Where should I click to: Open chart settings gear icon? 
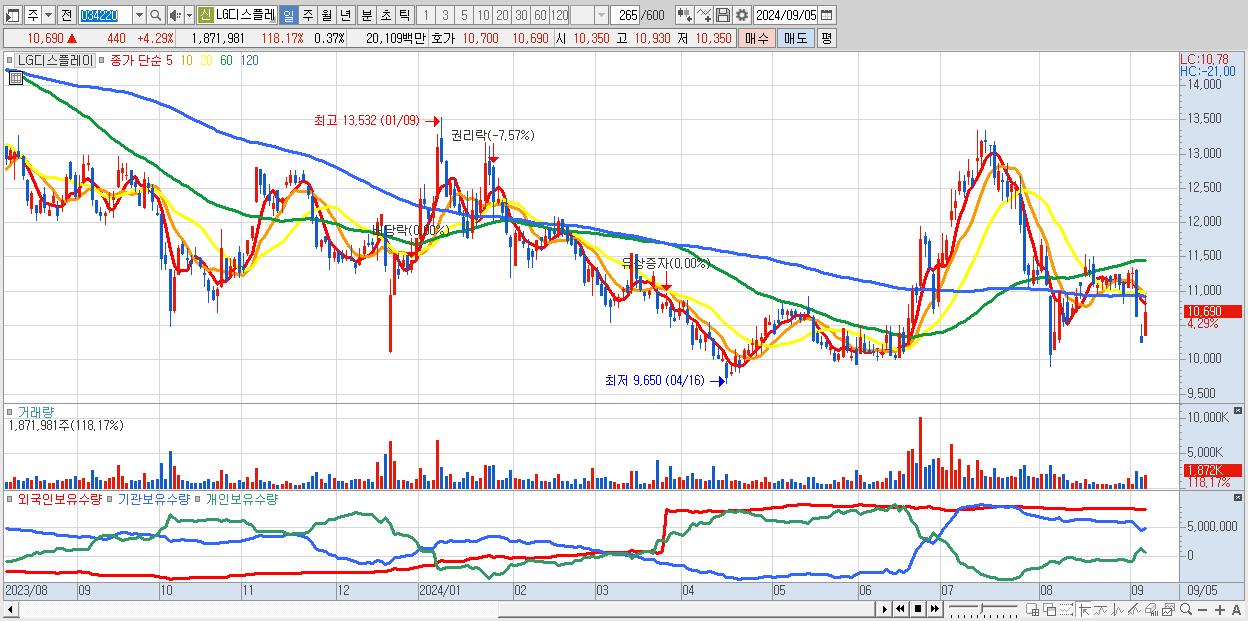[x=742, y=15]
